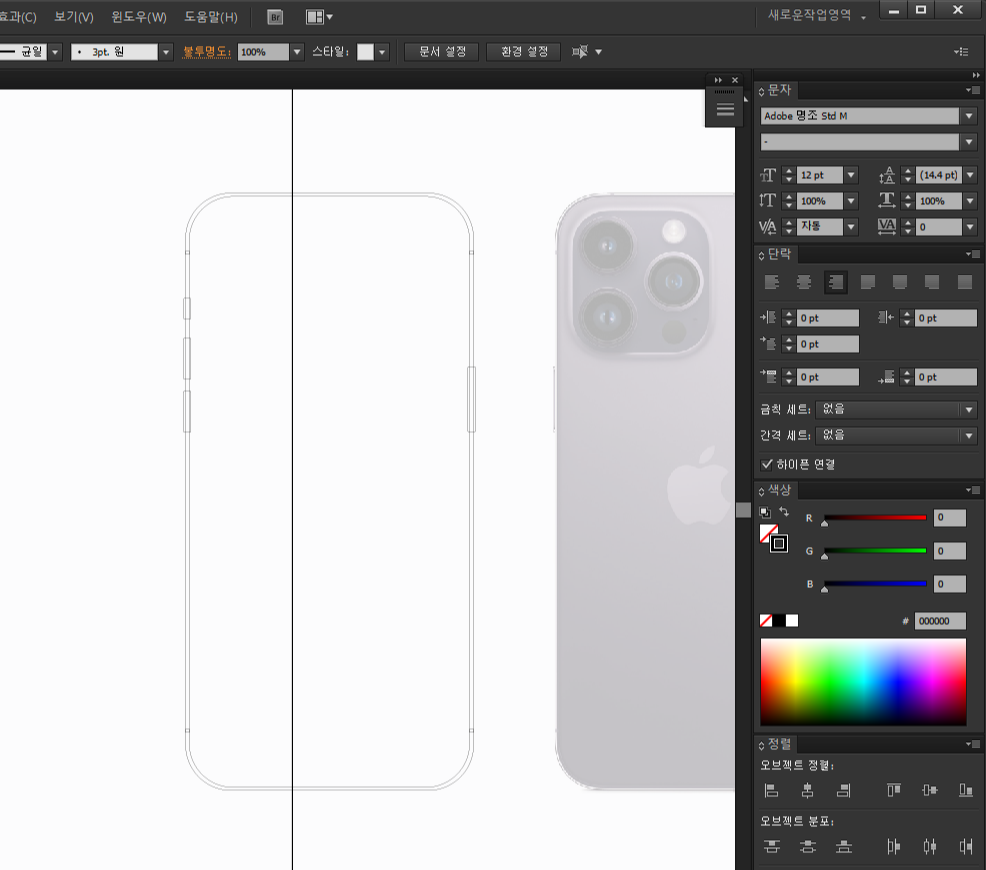Click vertical distribute top under 오브젝트 분포
986x870 pixels.
click(772, 847)
